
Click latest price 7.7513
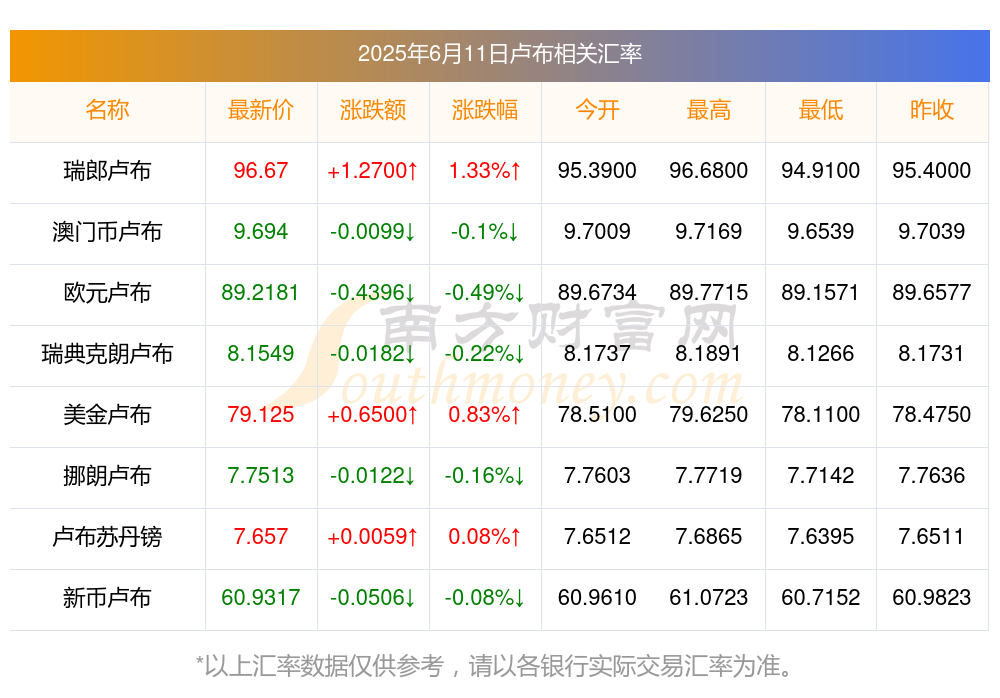260,476
